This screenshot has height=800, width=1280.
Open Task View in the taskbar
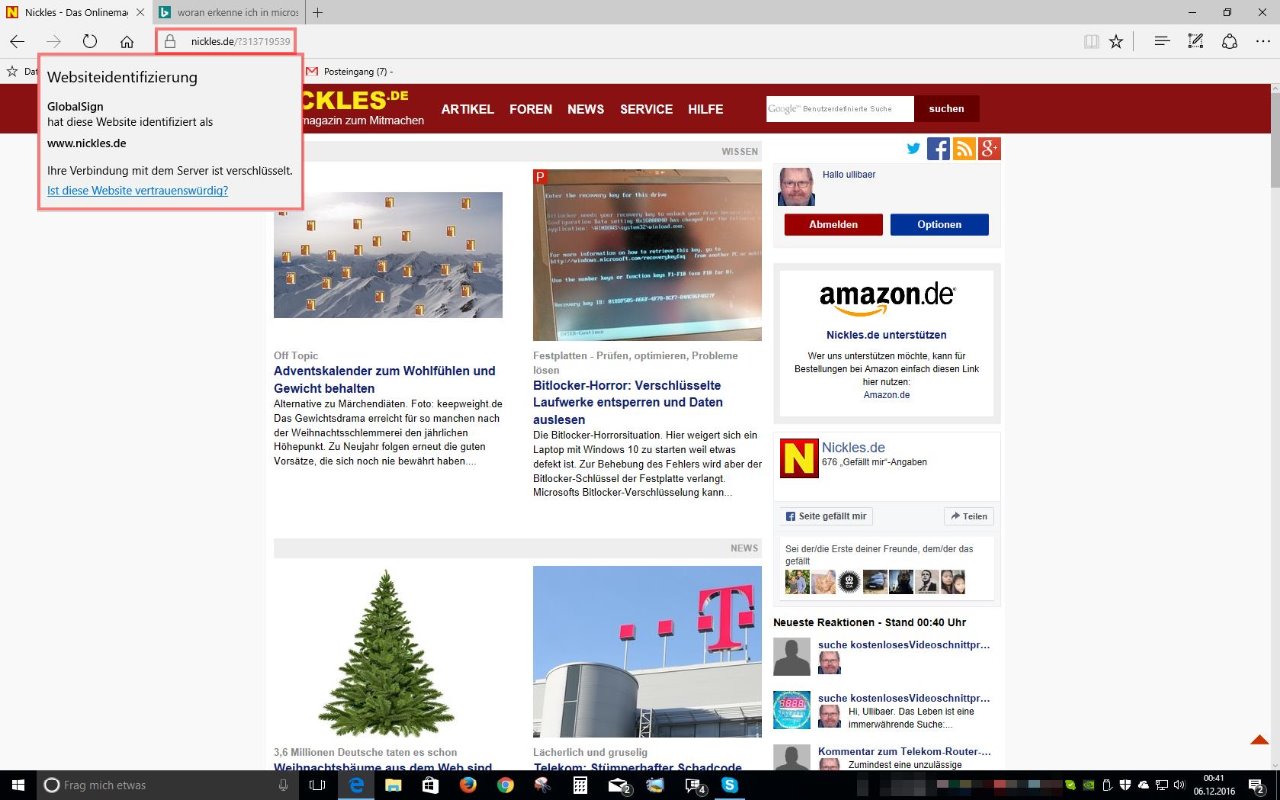[318, 785]
